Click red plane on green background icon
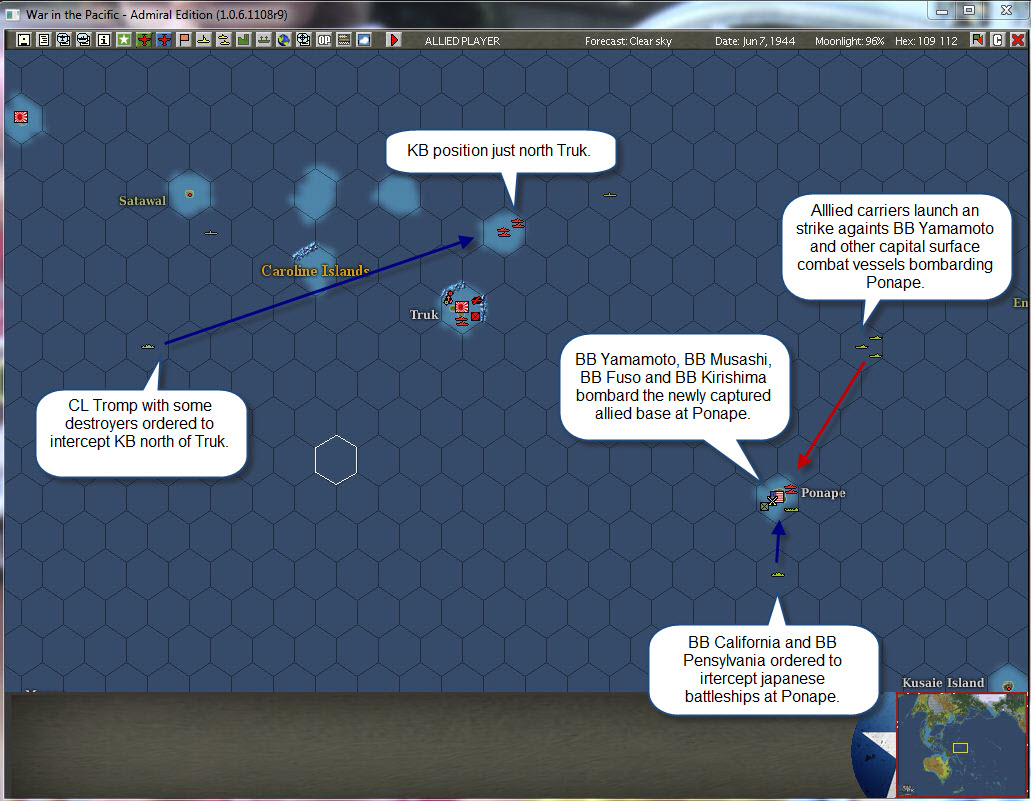The width and height of the screenshot is (1031, 801). [144, 40]
